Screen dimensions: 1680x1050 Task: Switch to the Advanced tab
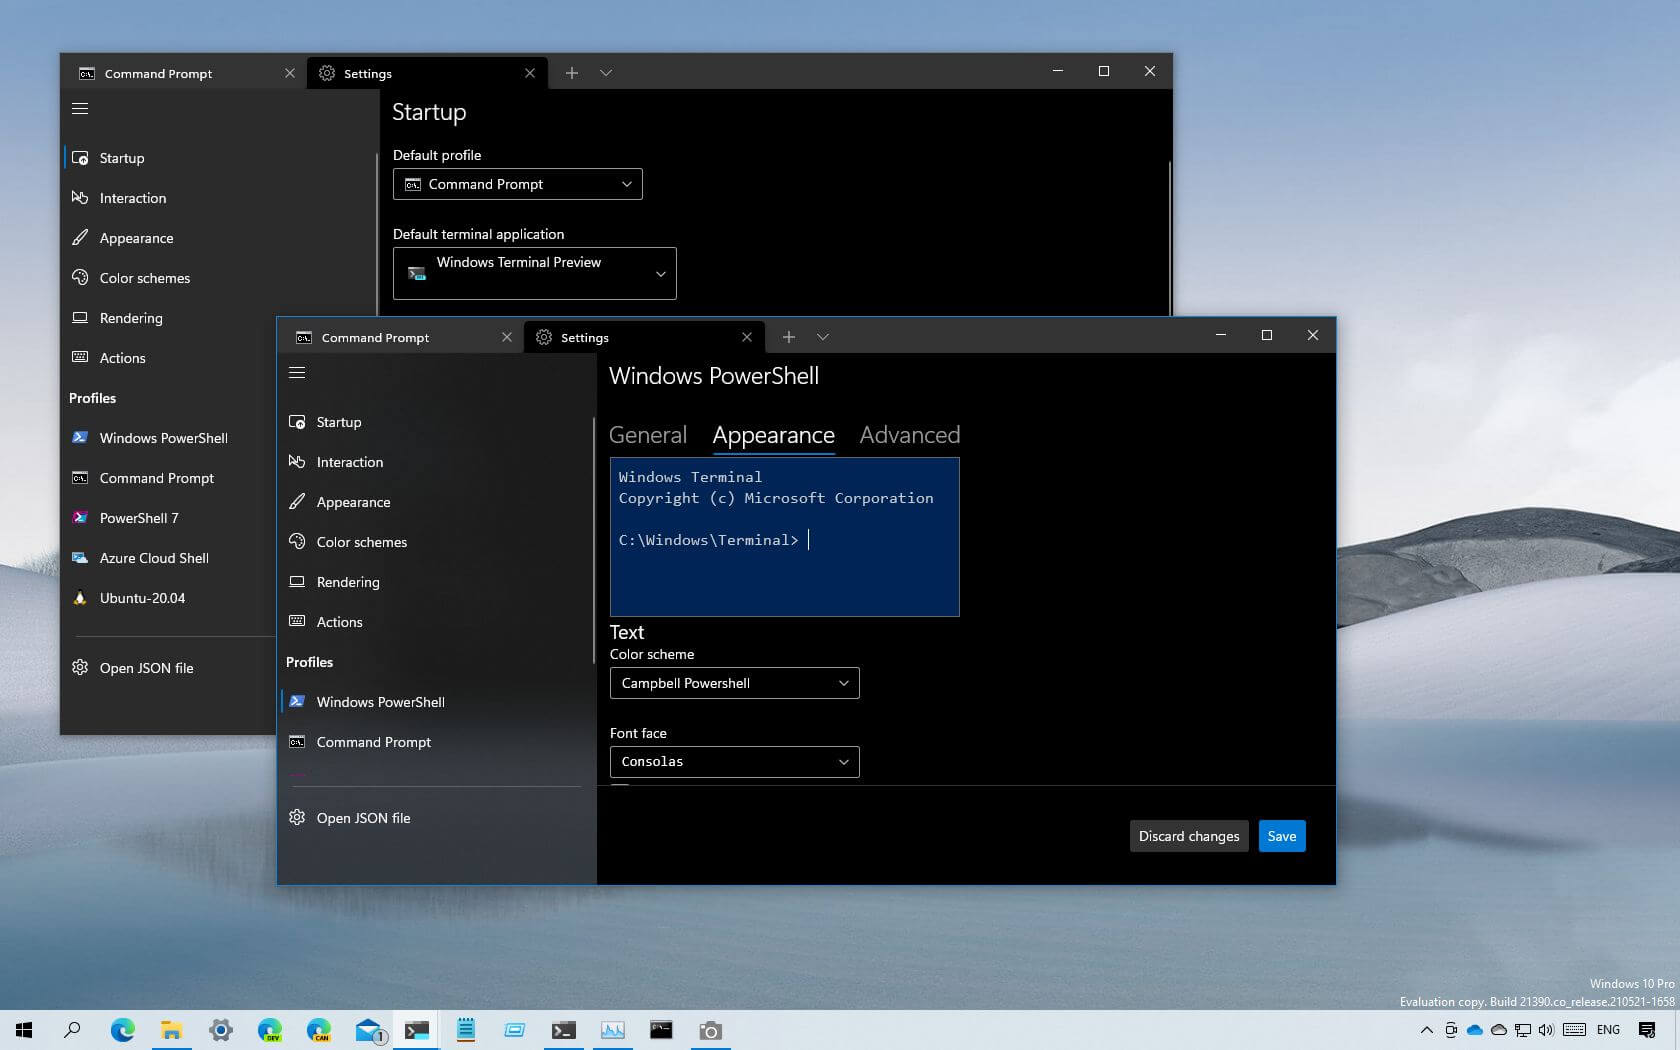909,435
